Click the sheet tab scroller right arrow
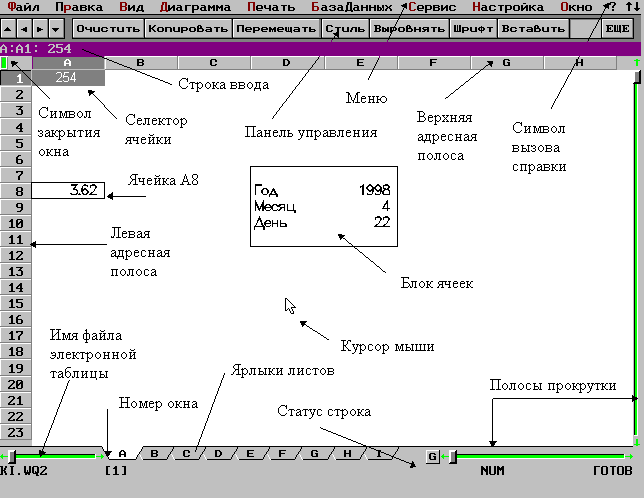Viewport: 644px width, 498px height. tap(100, 456)
